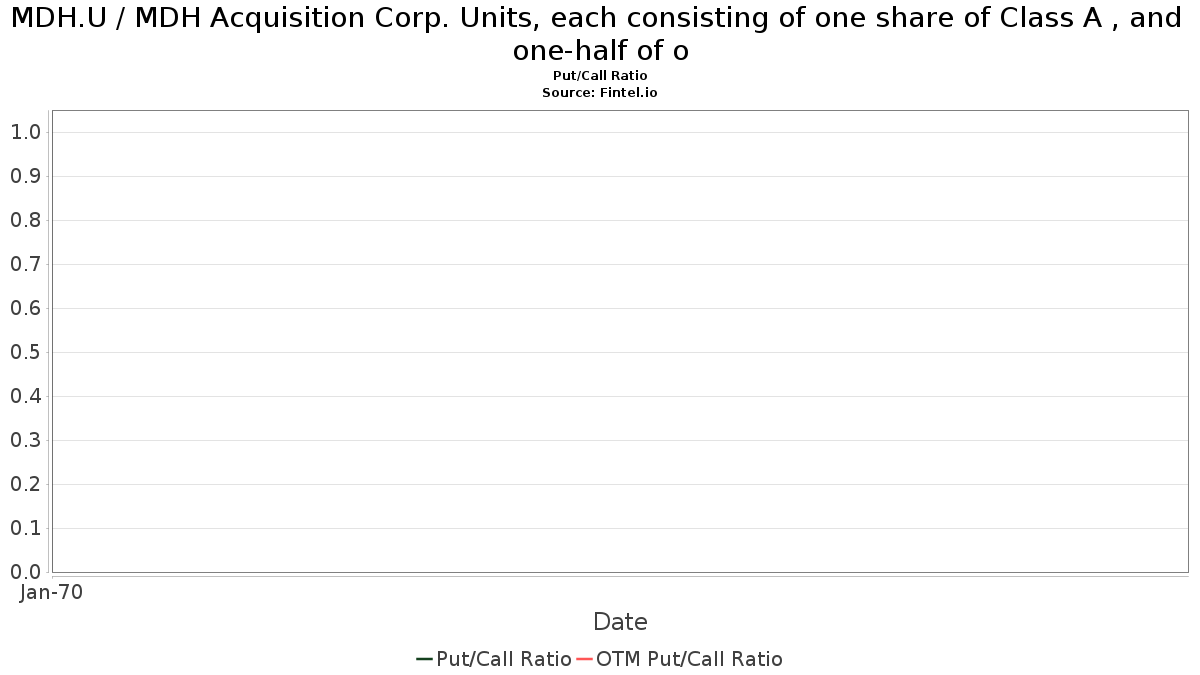Toggle the OTM Put/Call Ratio legend entry
Image resolution: width=1200 pixels, height=675 pixels.
tap(679, 659)
